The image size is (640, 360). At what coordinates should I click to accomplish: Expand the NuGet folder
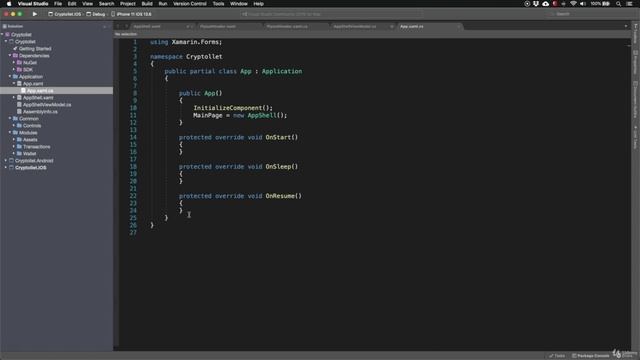pos(14,62)
